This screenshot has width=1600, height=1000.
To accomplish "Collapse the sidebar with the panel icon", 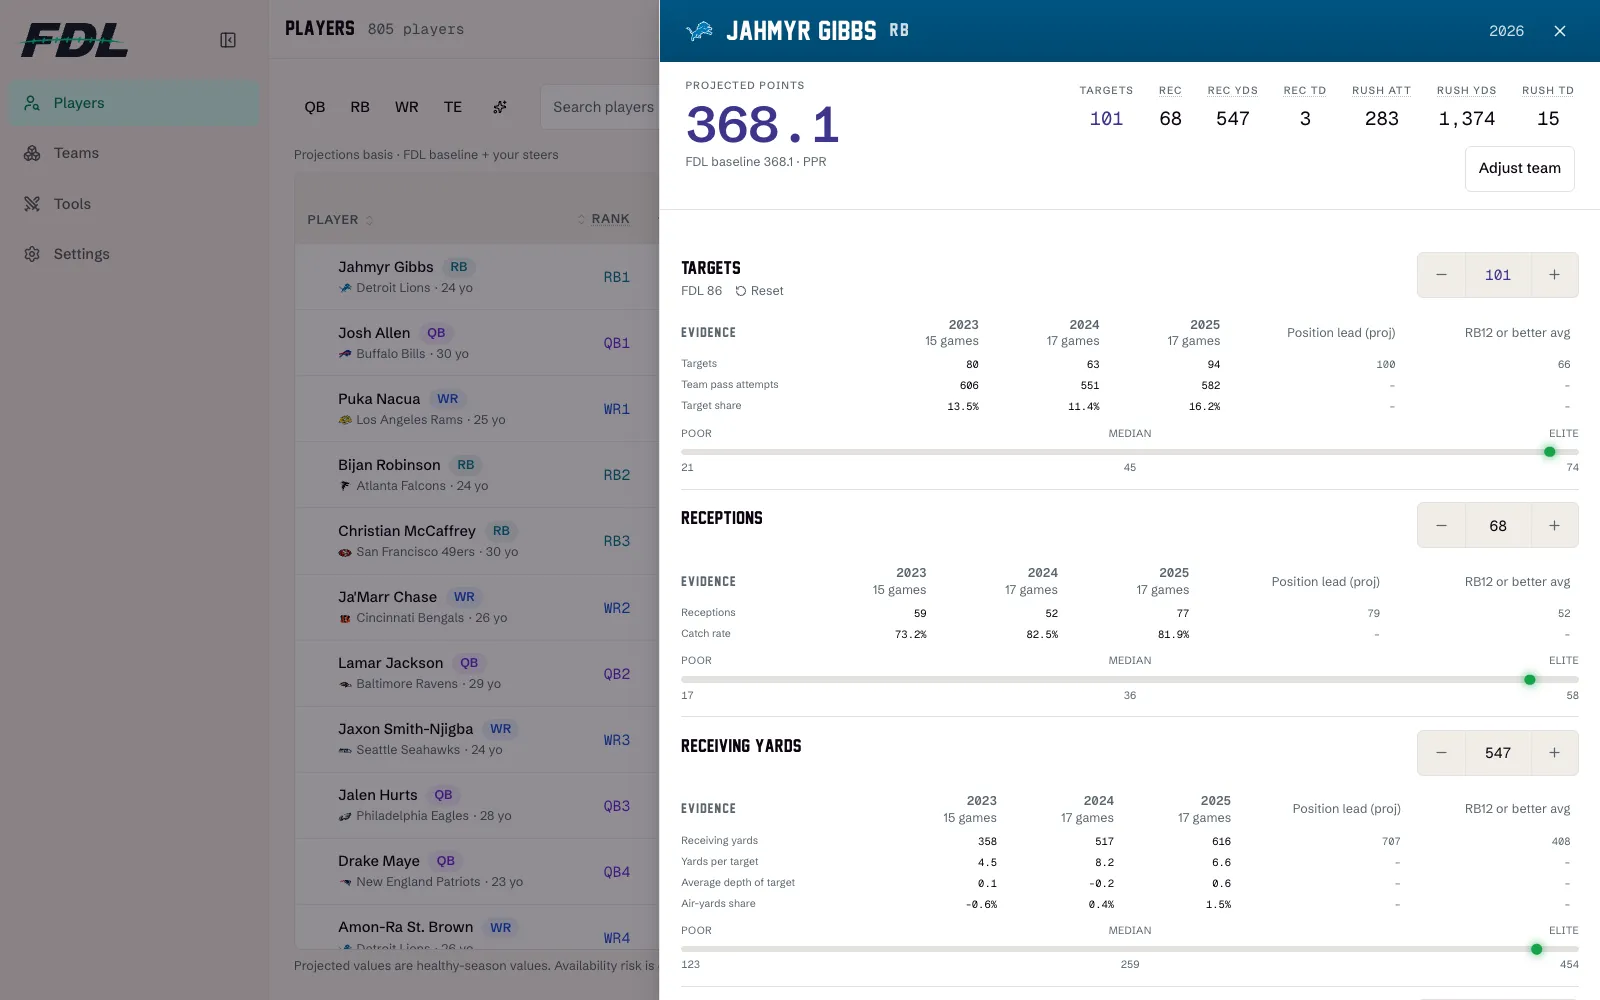I will pos(228,40).
